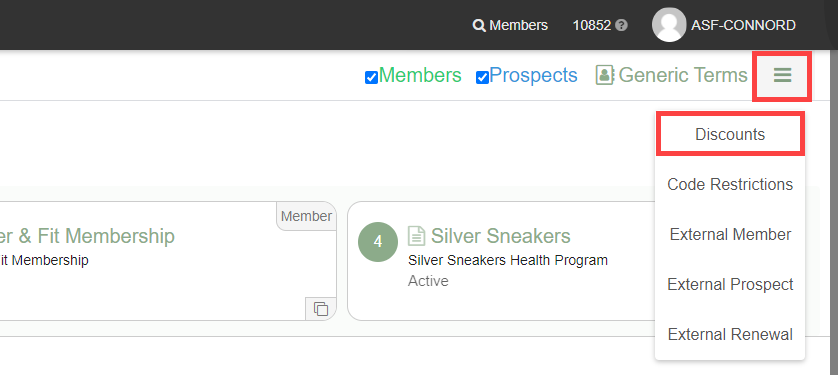Uncheck the Prospects checkbox
This screenshot has height=375, width=838.
[x=482, y=77]
